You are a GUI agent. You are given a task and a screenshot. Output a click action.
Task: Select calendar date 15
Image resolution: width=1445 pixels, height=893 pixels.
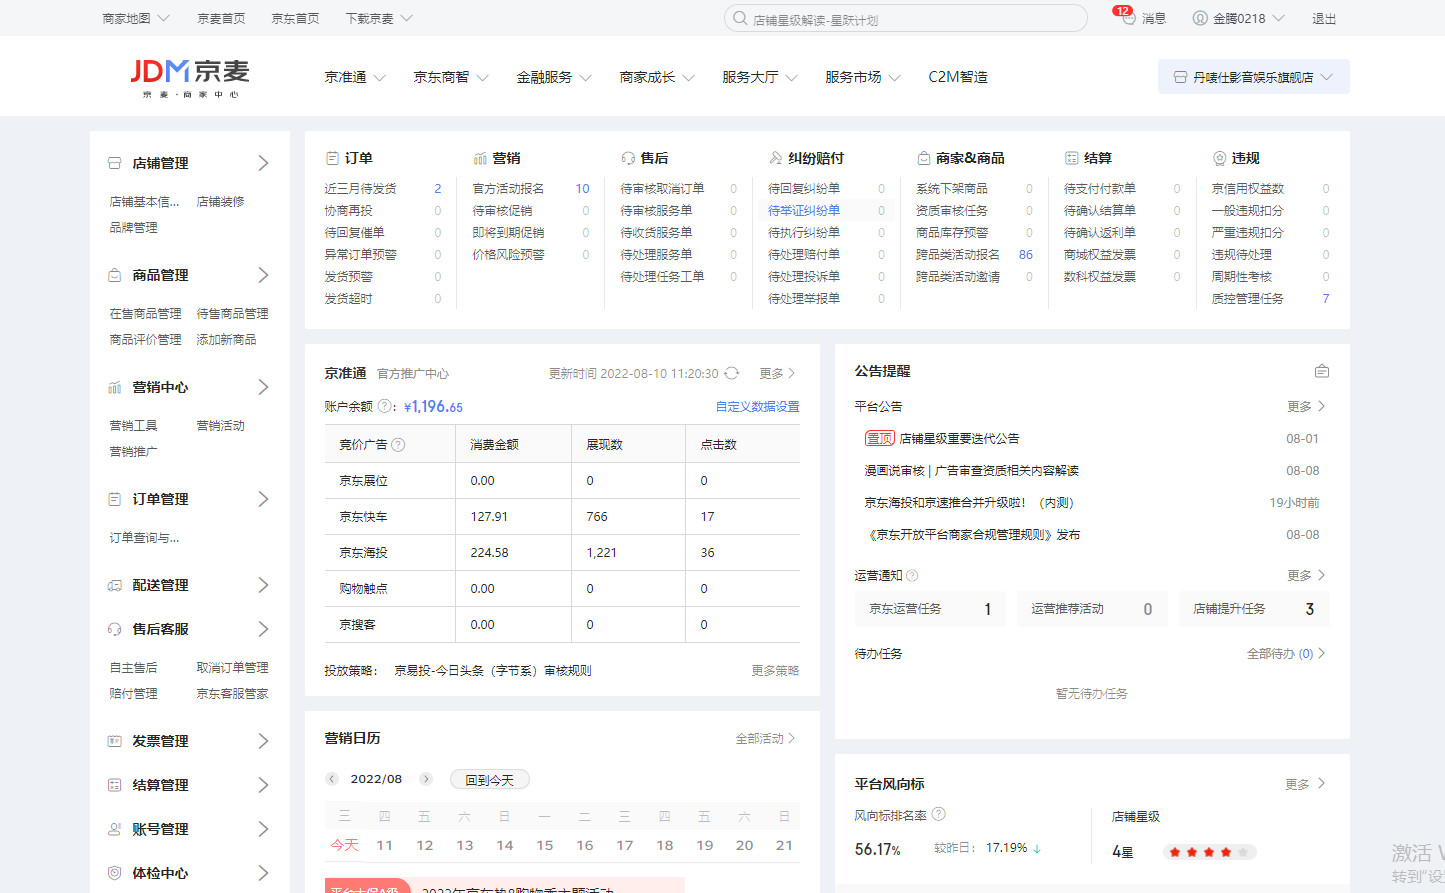[x=545, y=845]
